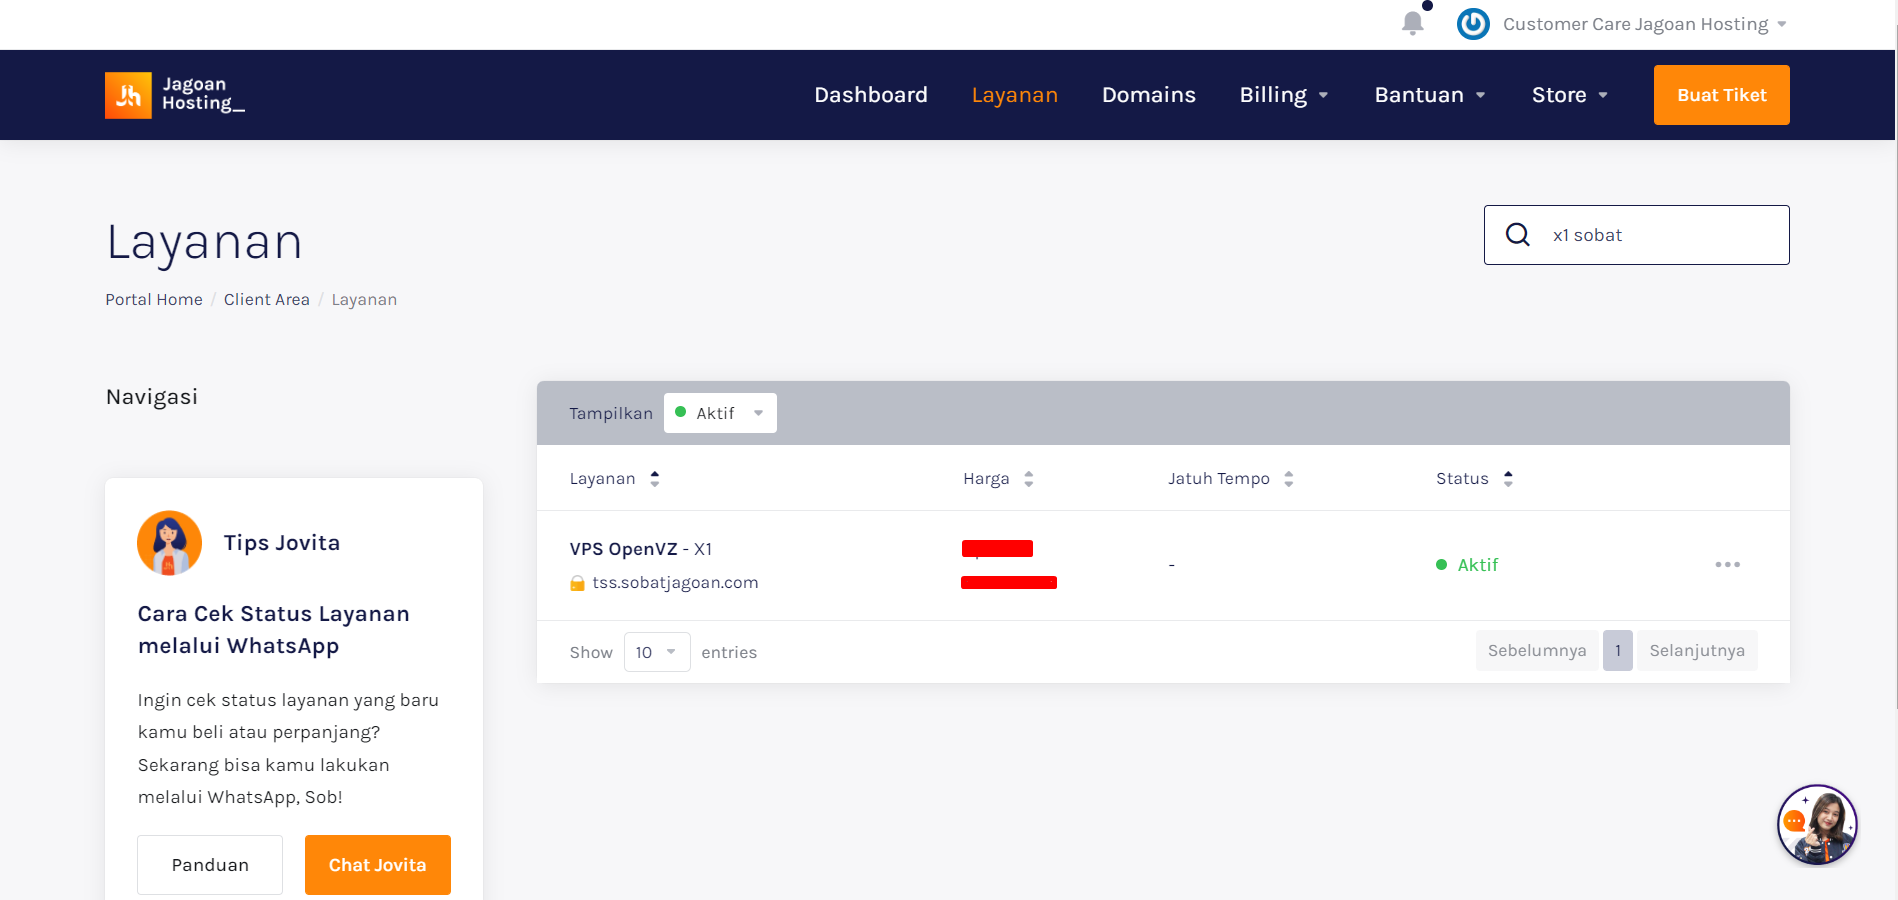Click the Tampilkan label

tap(611, 414)
